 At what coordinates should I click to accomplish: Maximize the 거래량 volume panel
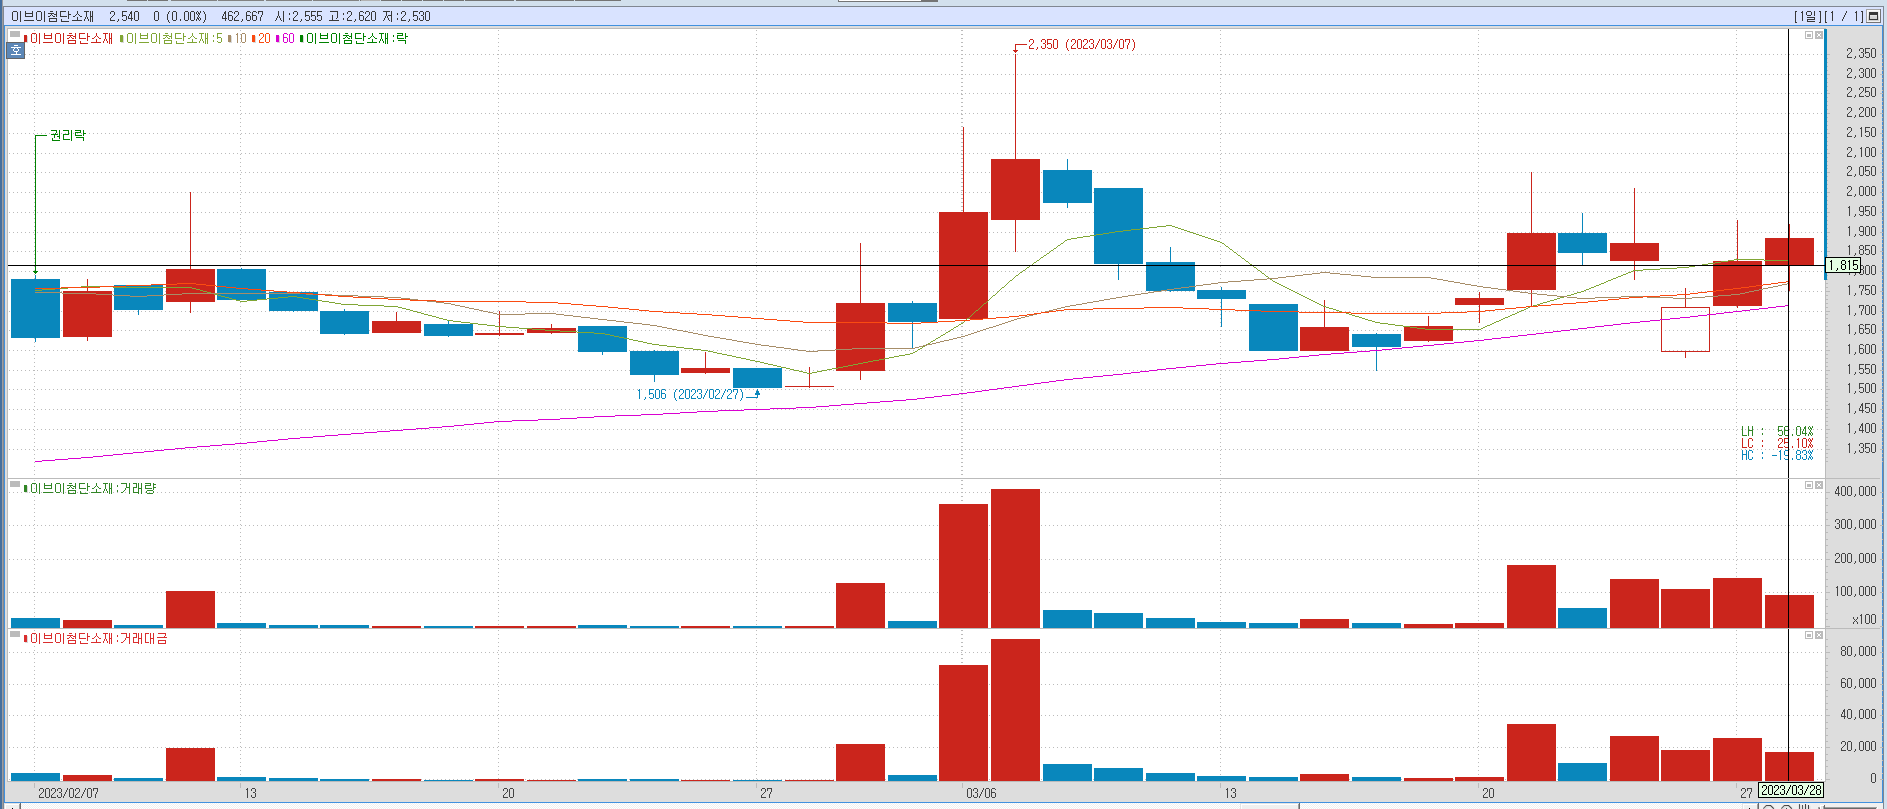coord(1808,485)
